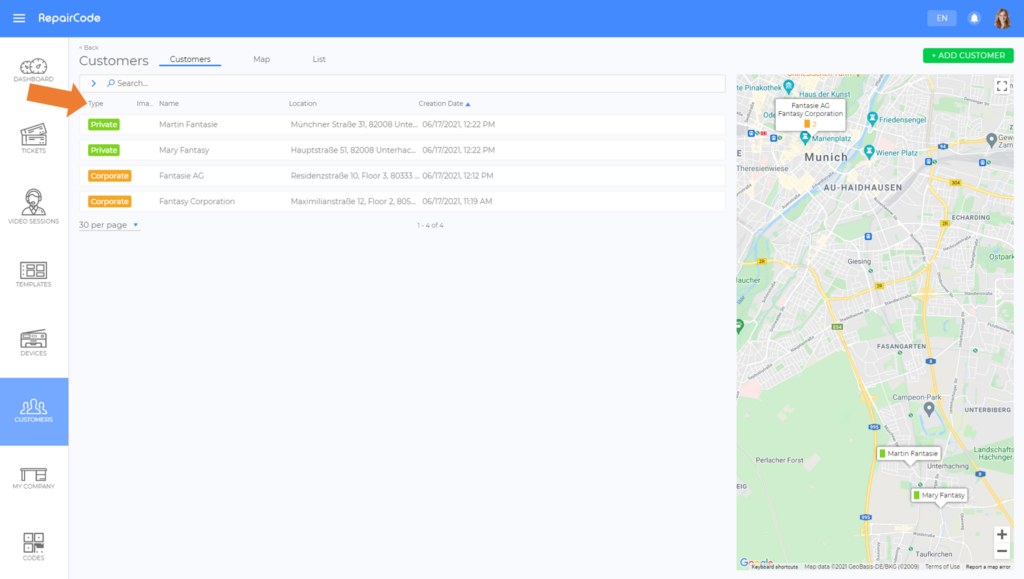Viewport: 1024px width, 579px height.
Task: Select Customers in the sidebar
Action: [34, 411]
